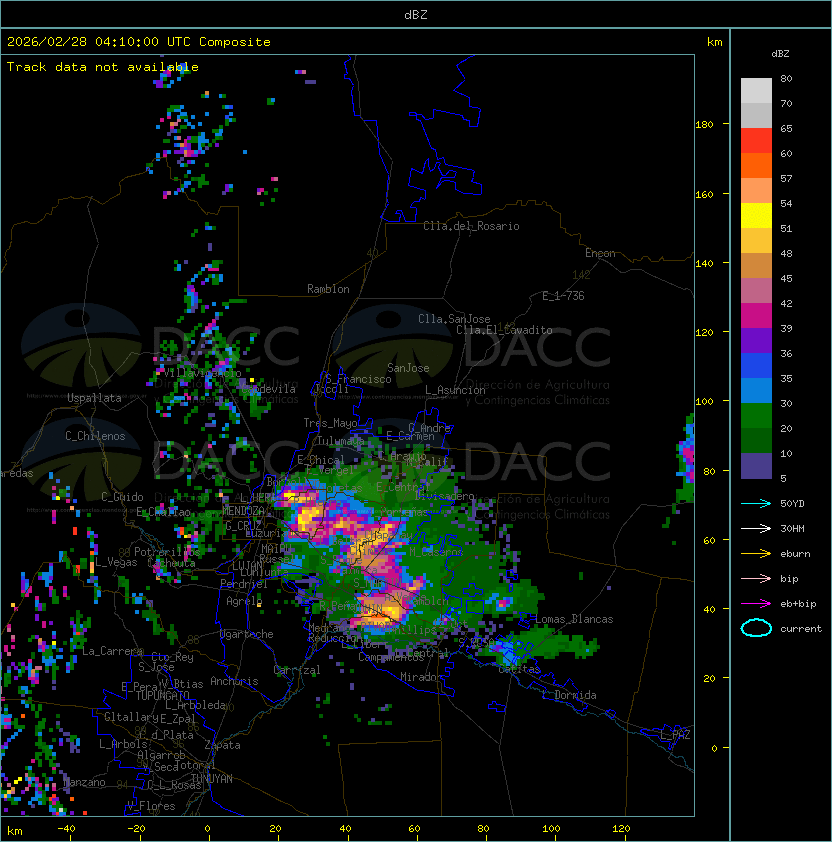Viewport: 832px width, 842px height.
Task: Click the 'S_Francisco' place label
Action: click(358, 379)
